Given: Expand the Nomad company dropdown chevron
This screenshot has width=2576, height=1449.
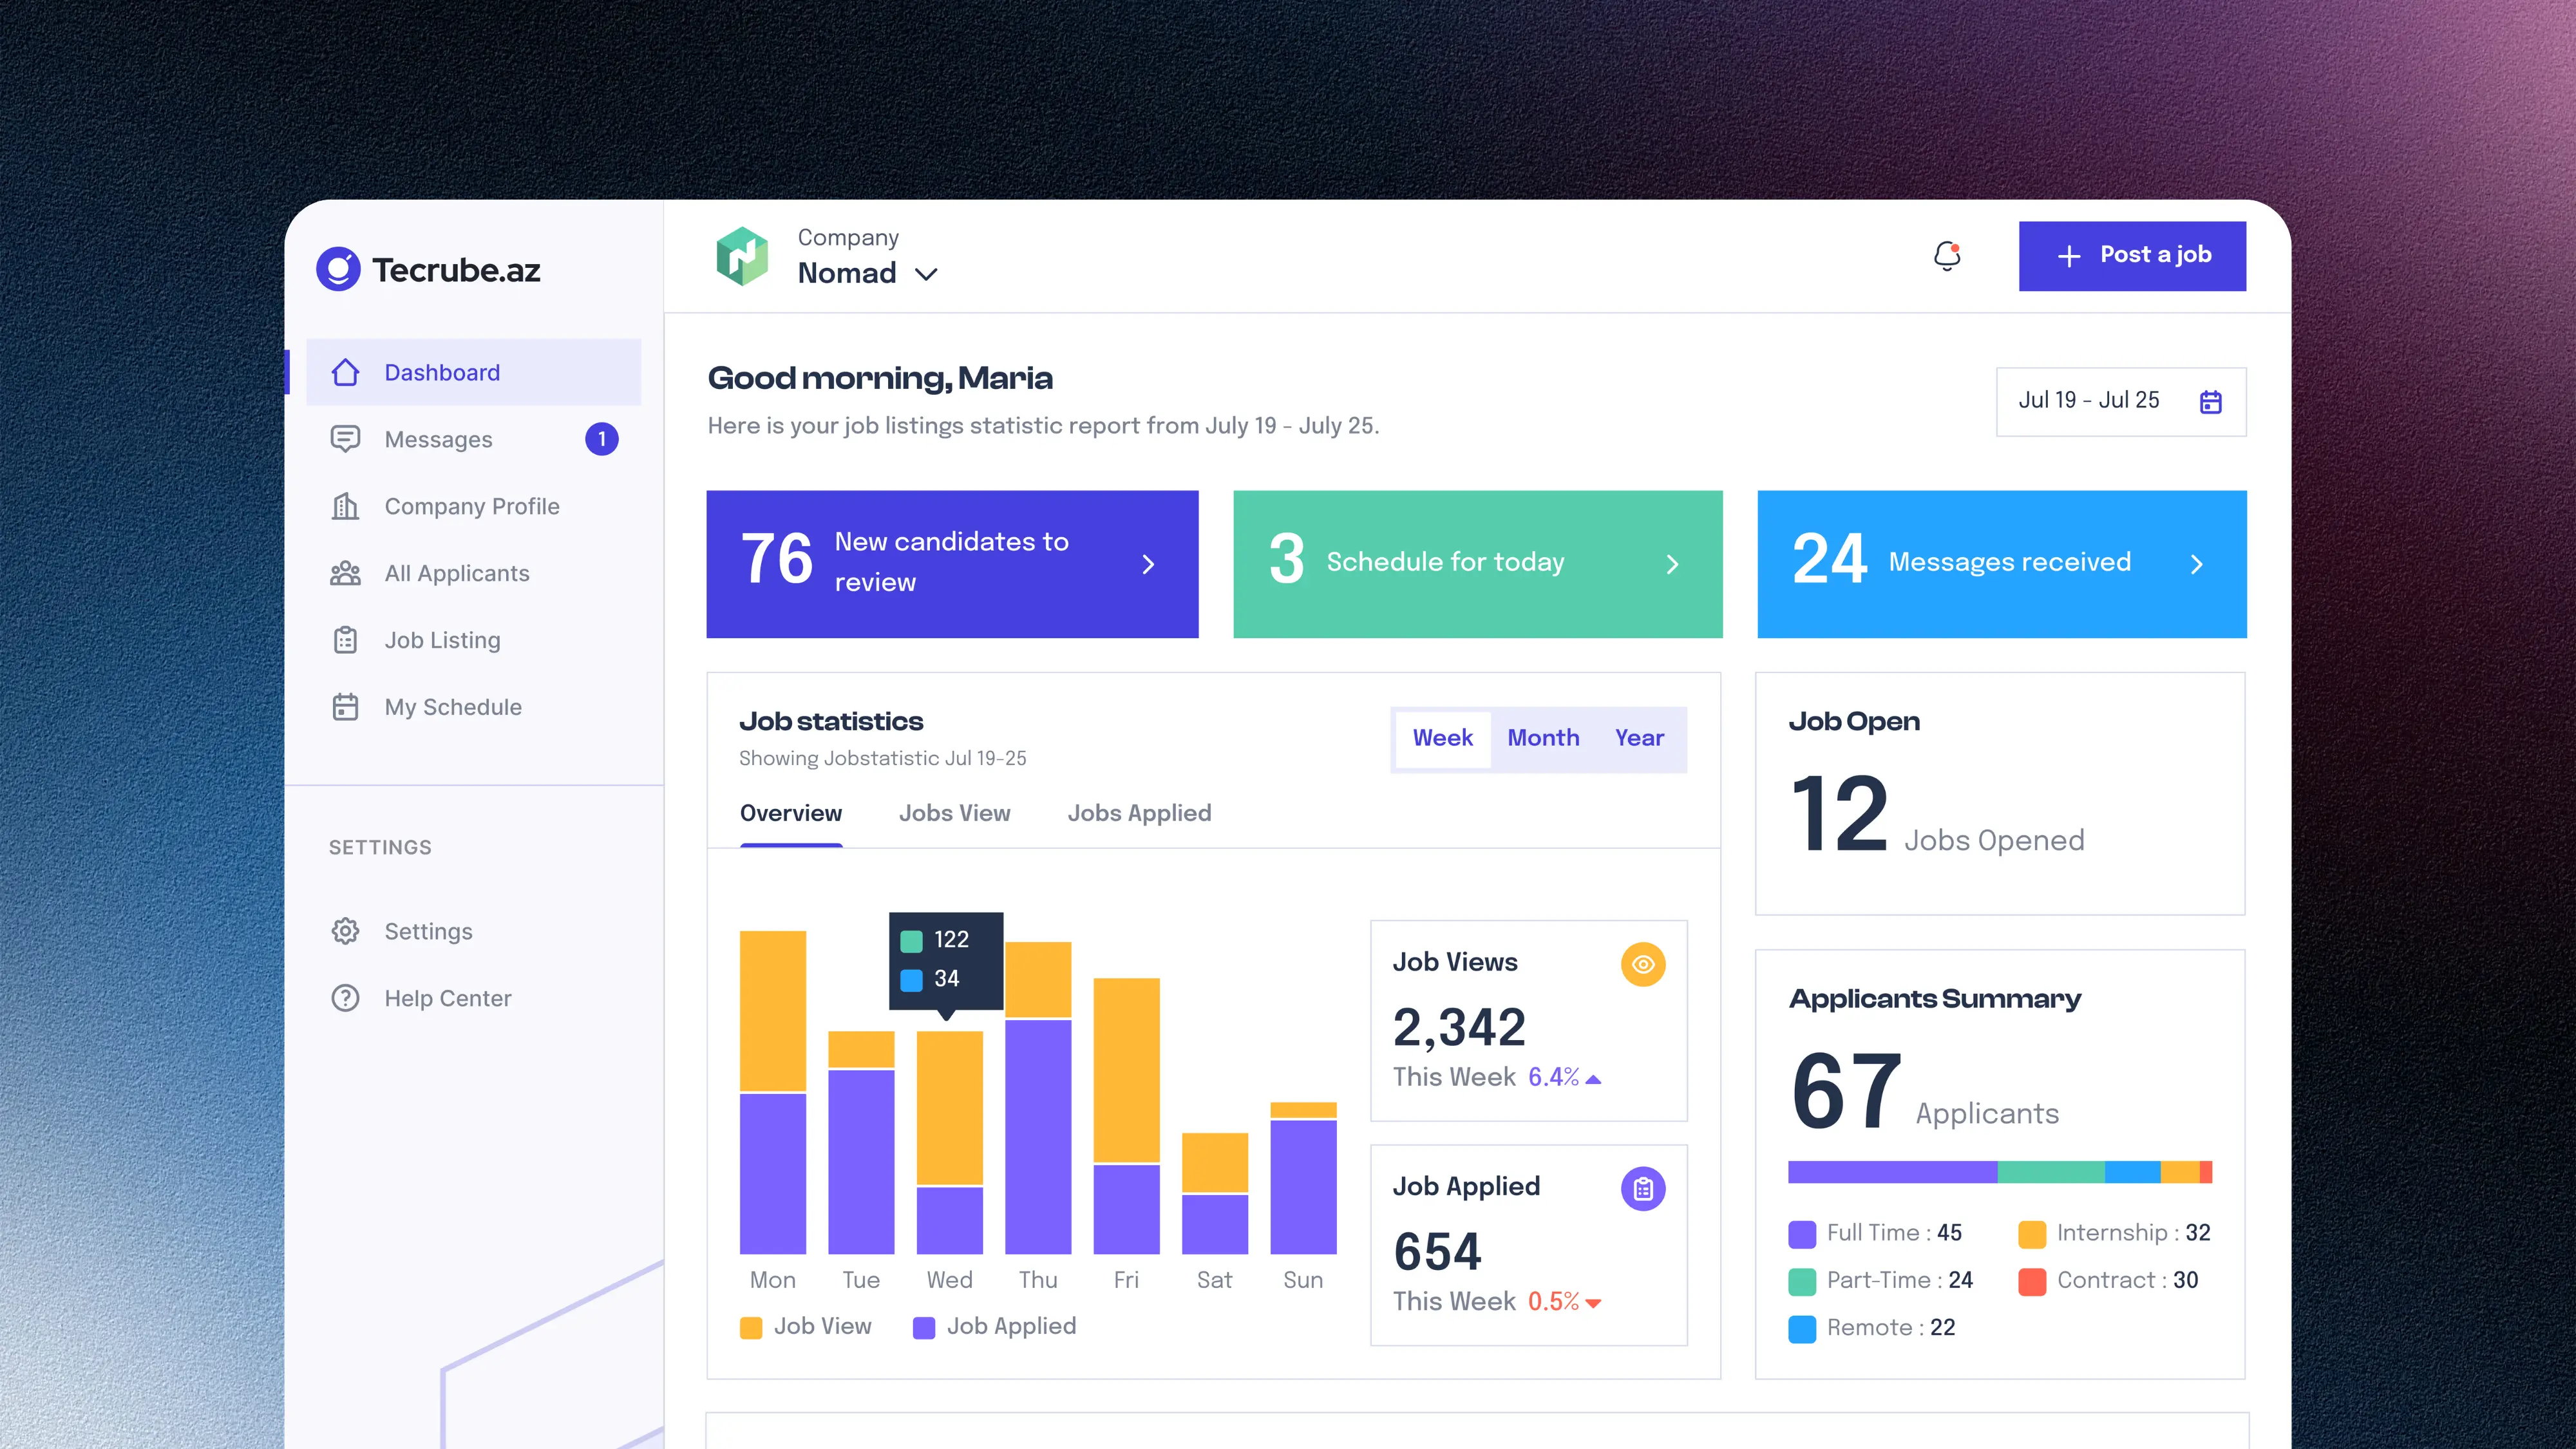Looking at the screenshot, I should pyautogui.click(x=926, y=274).
